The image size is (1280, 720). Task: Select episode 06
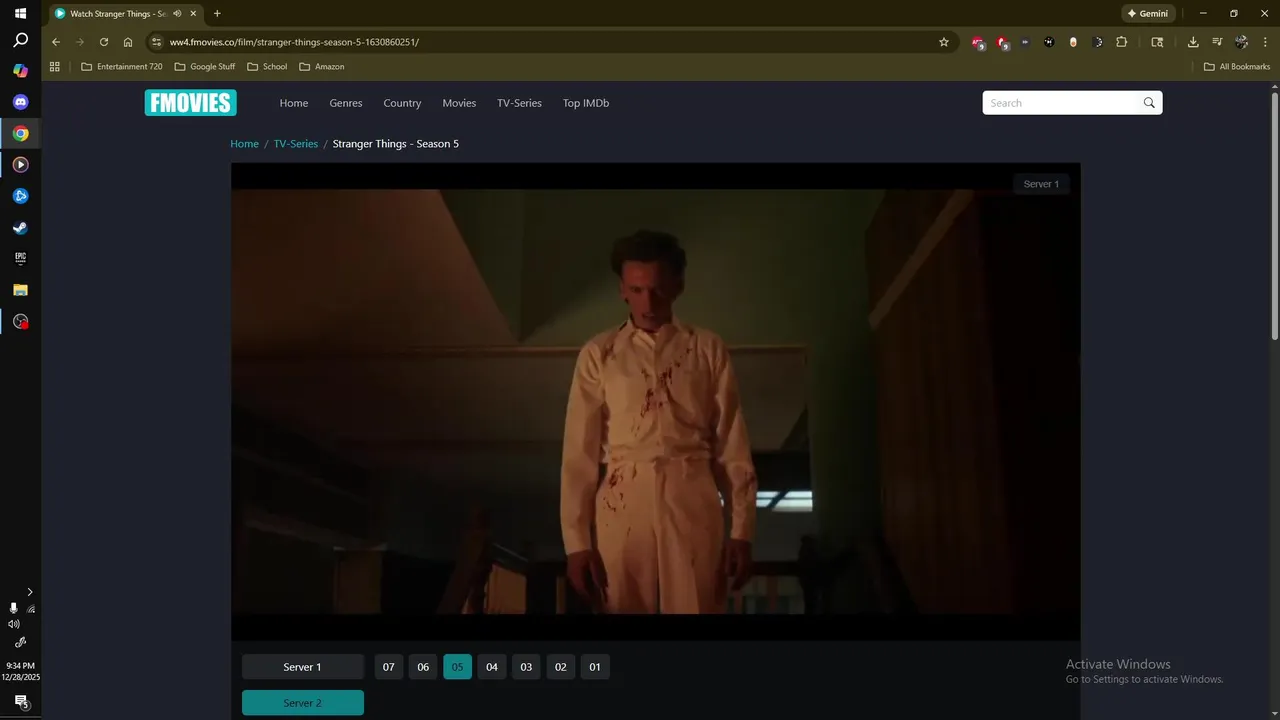coord(423,667)
